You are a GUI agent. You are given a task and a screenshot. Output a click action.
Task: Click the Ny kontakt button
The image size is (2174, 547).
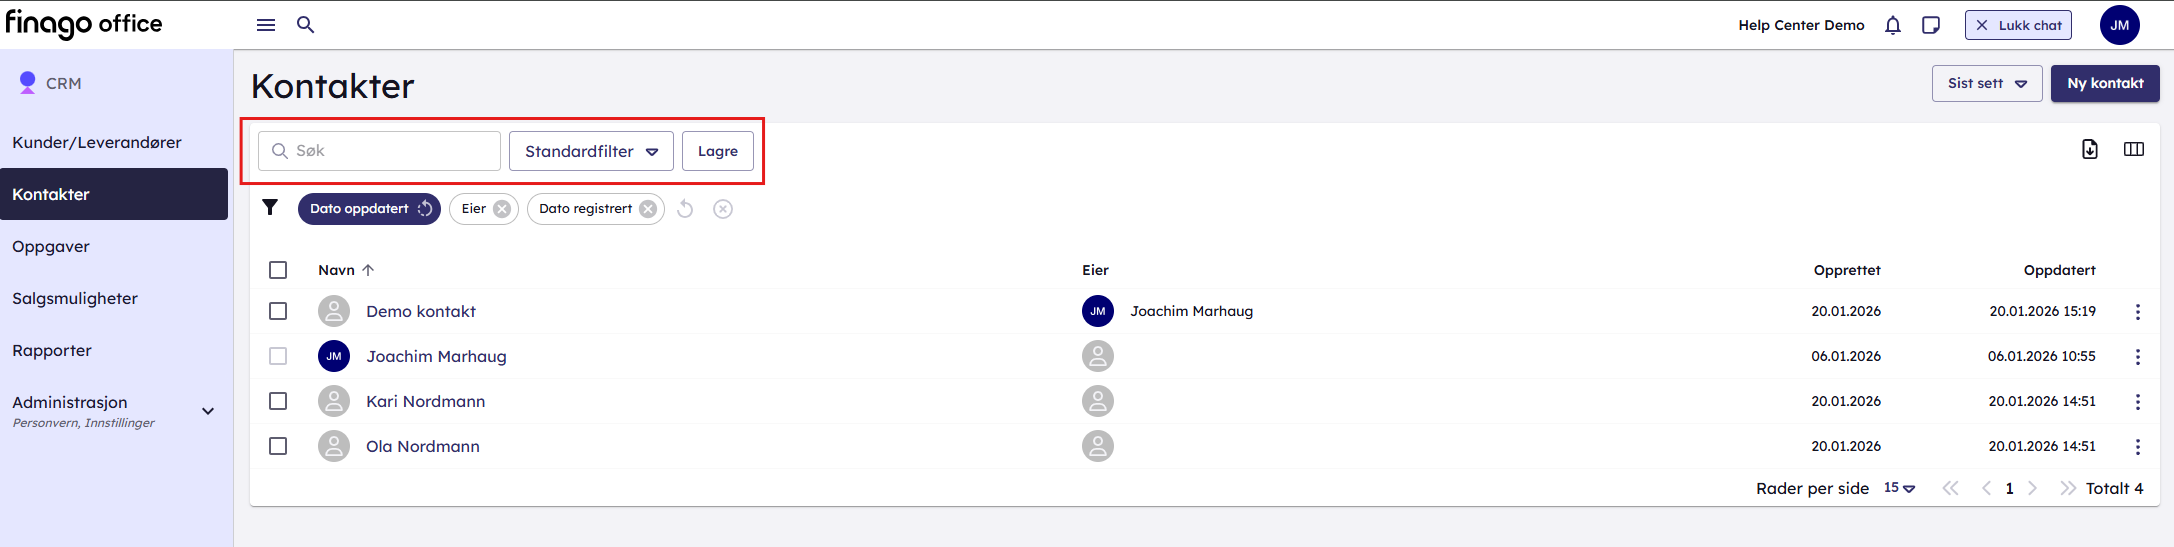point(2104,84)
